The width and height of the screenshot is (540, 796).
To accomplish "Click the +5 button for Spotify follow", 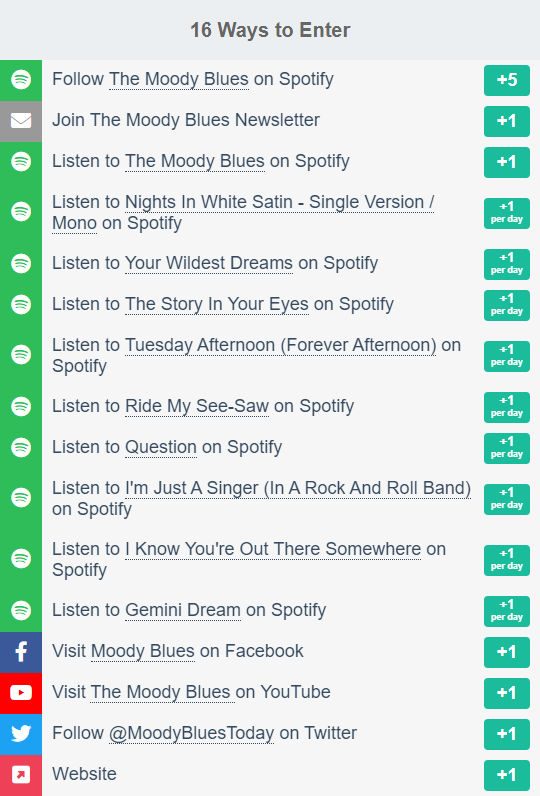I will coord(507,80).
